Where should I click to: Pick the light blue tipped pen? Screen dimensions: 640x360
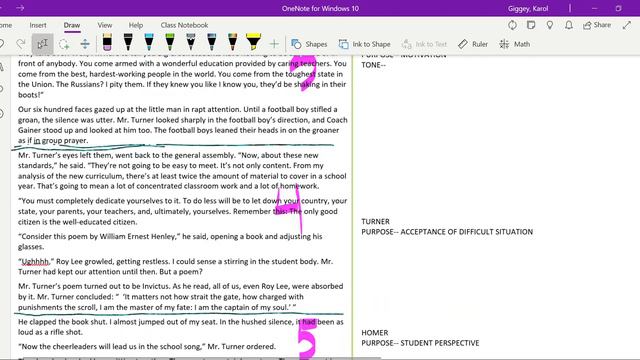[149, 42]
